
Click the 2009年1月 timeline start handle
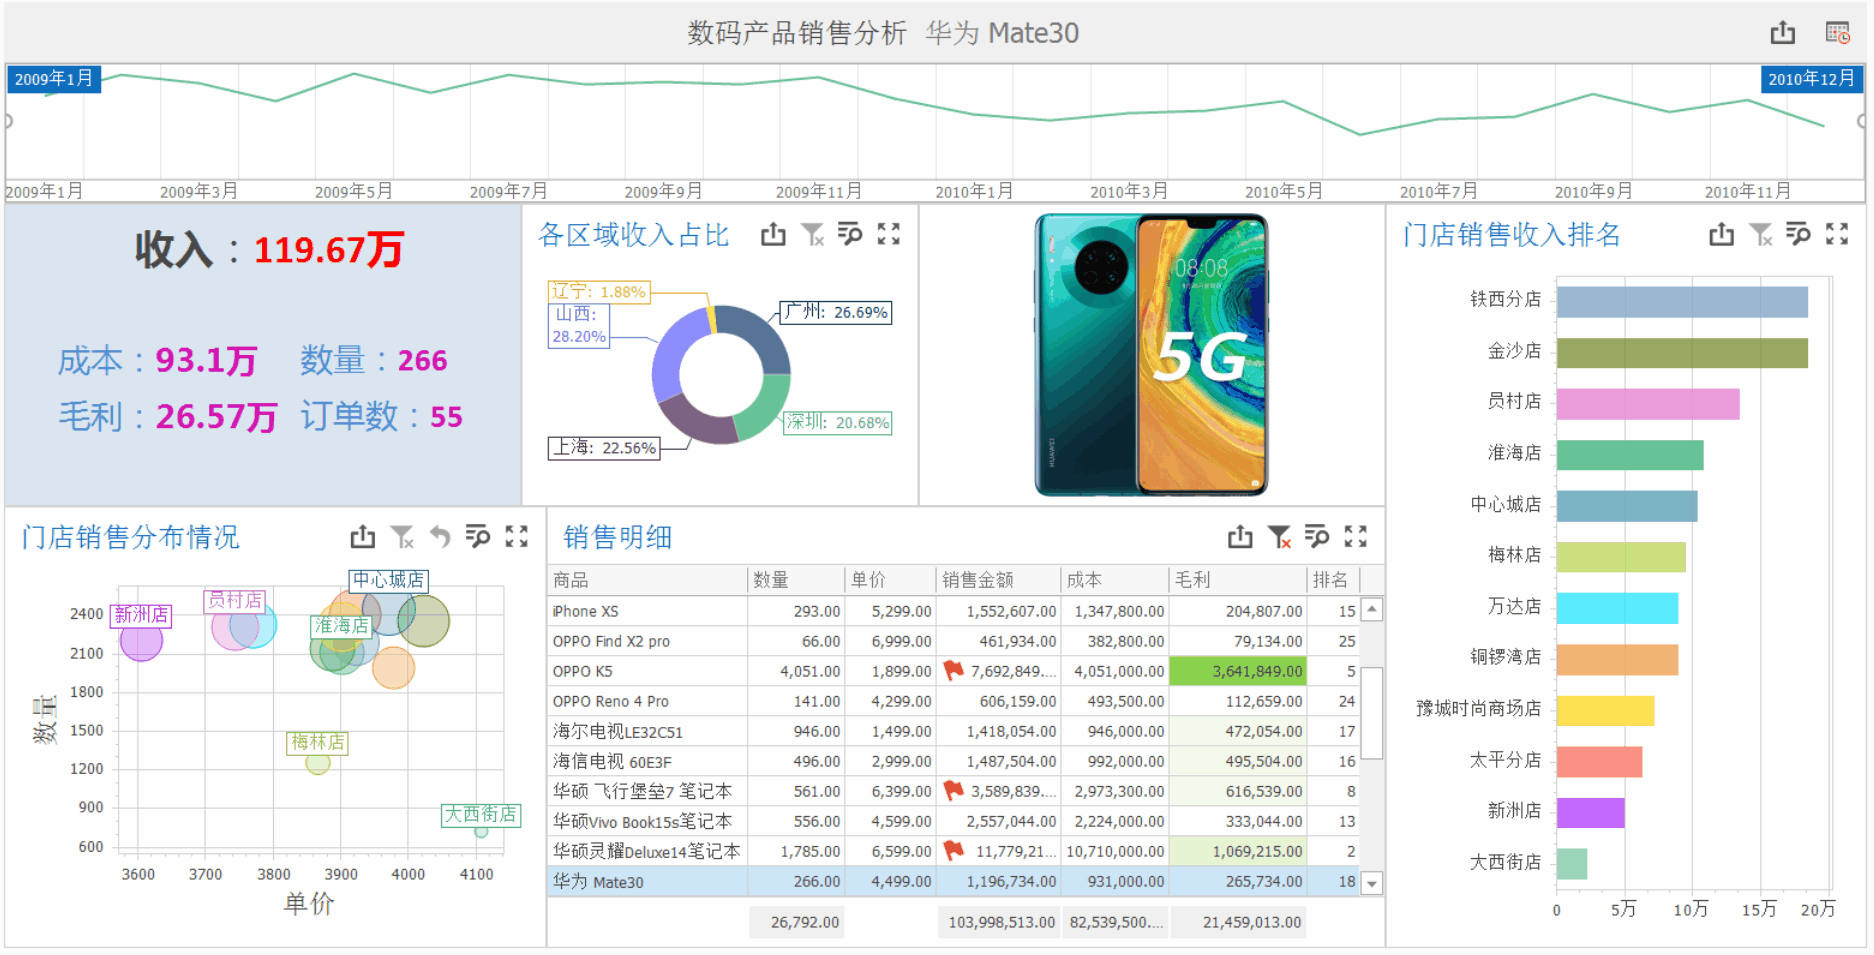(54, 79)
